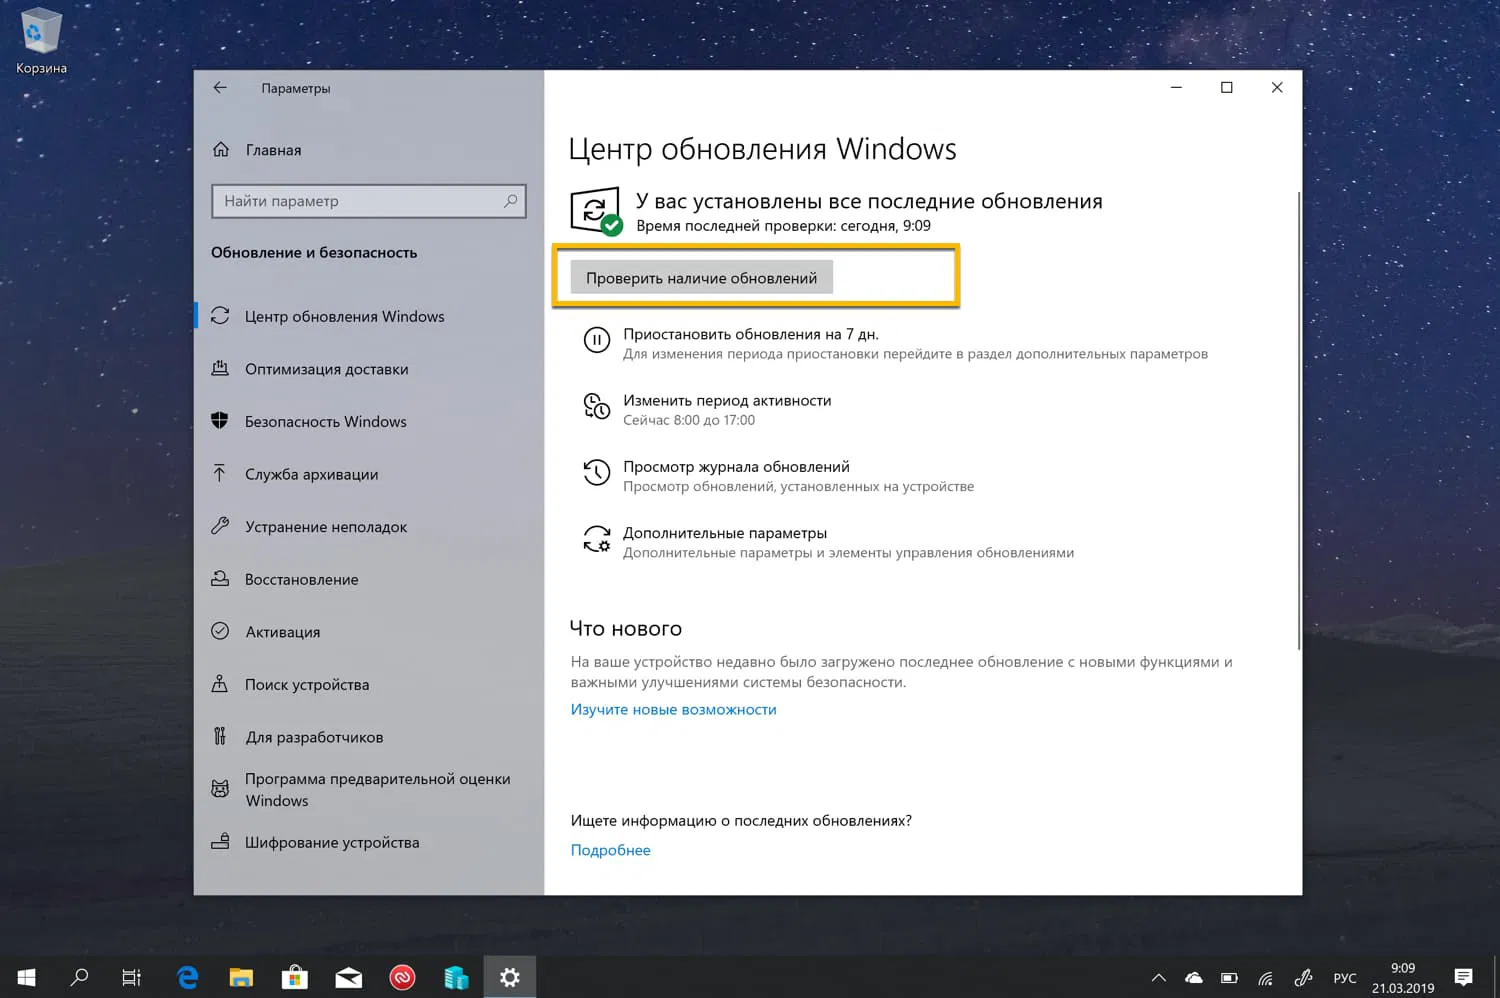This screenshot has width=1500, height=998.
Task: Open Просмотр журнала обновлений via the history icon
Action: [596, 473]
